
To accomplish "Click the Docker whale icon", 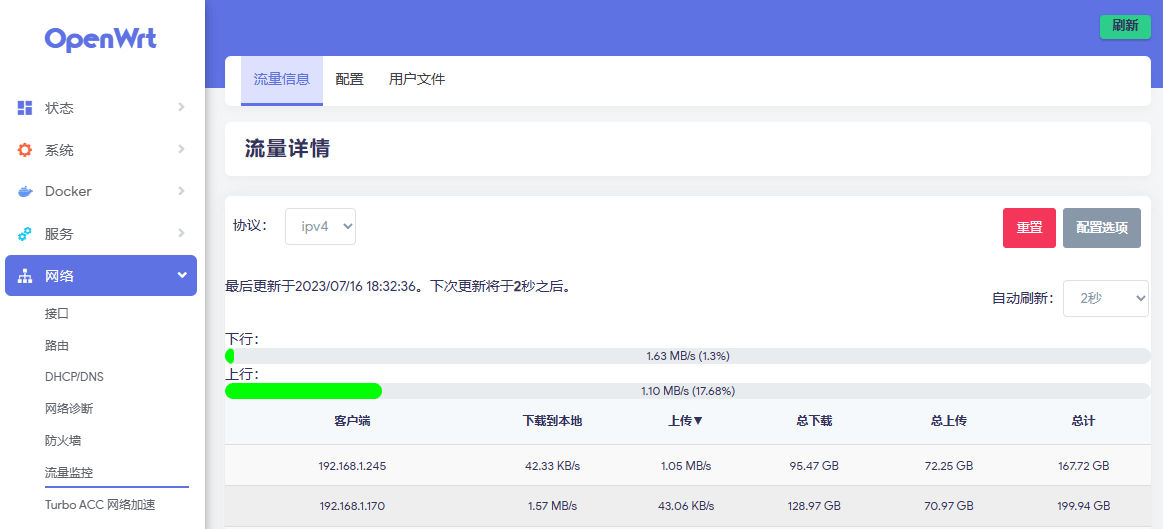I will (x=25, y=192).
